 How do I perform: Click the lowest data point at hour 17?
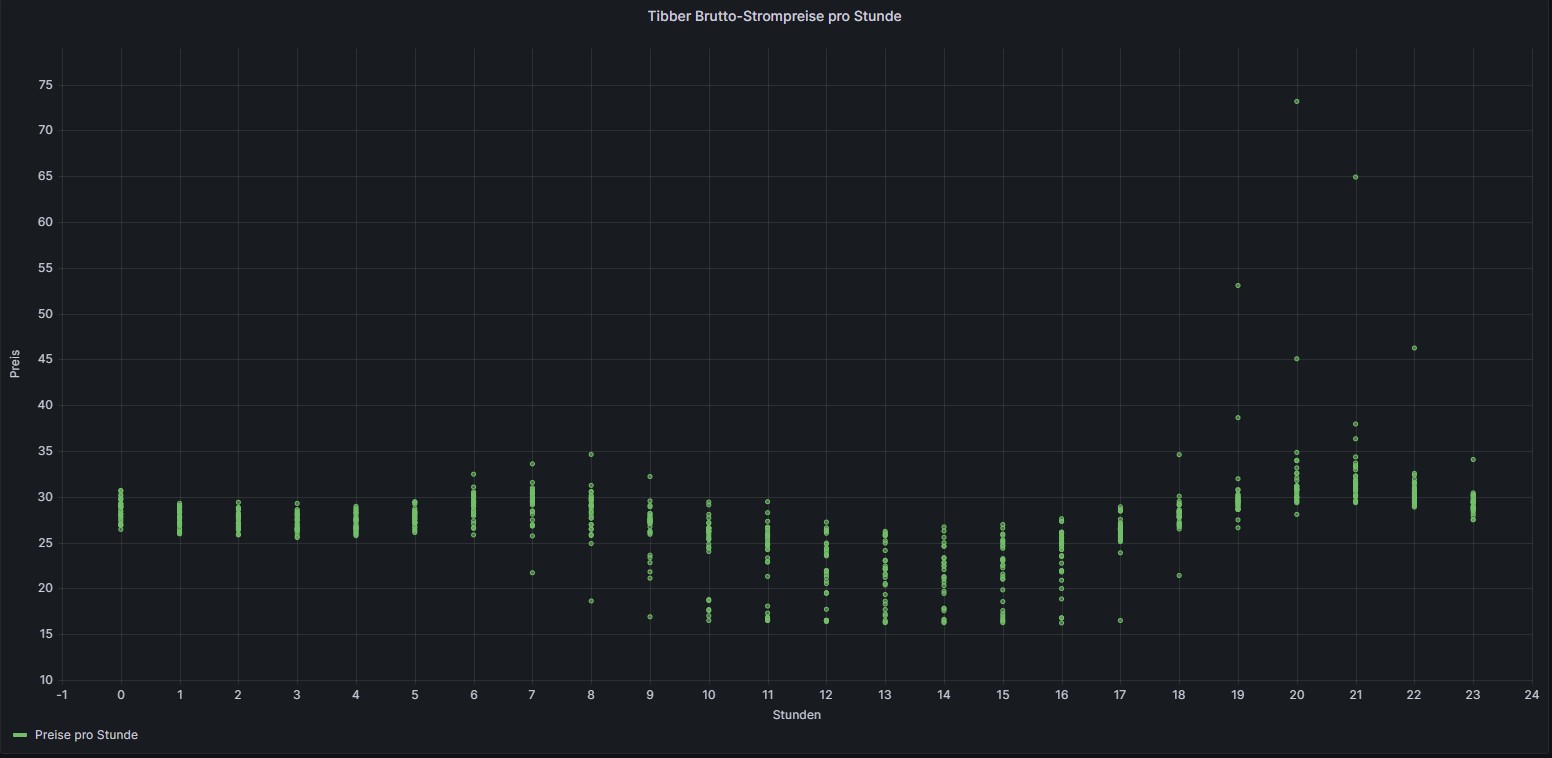tap(1120, 621)
